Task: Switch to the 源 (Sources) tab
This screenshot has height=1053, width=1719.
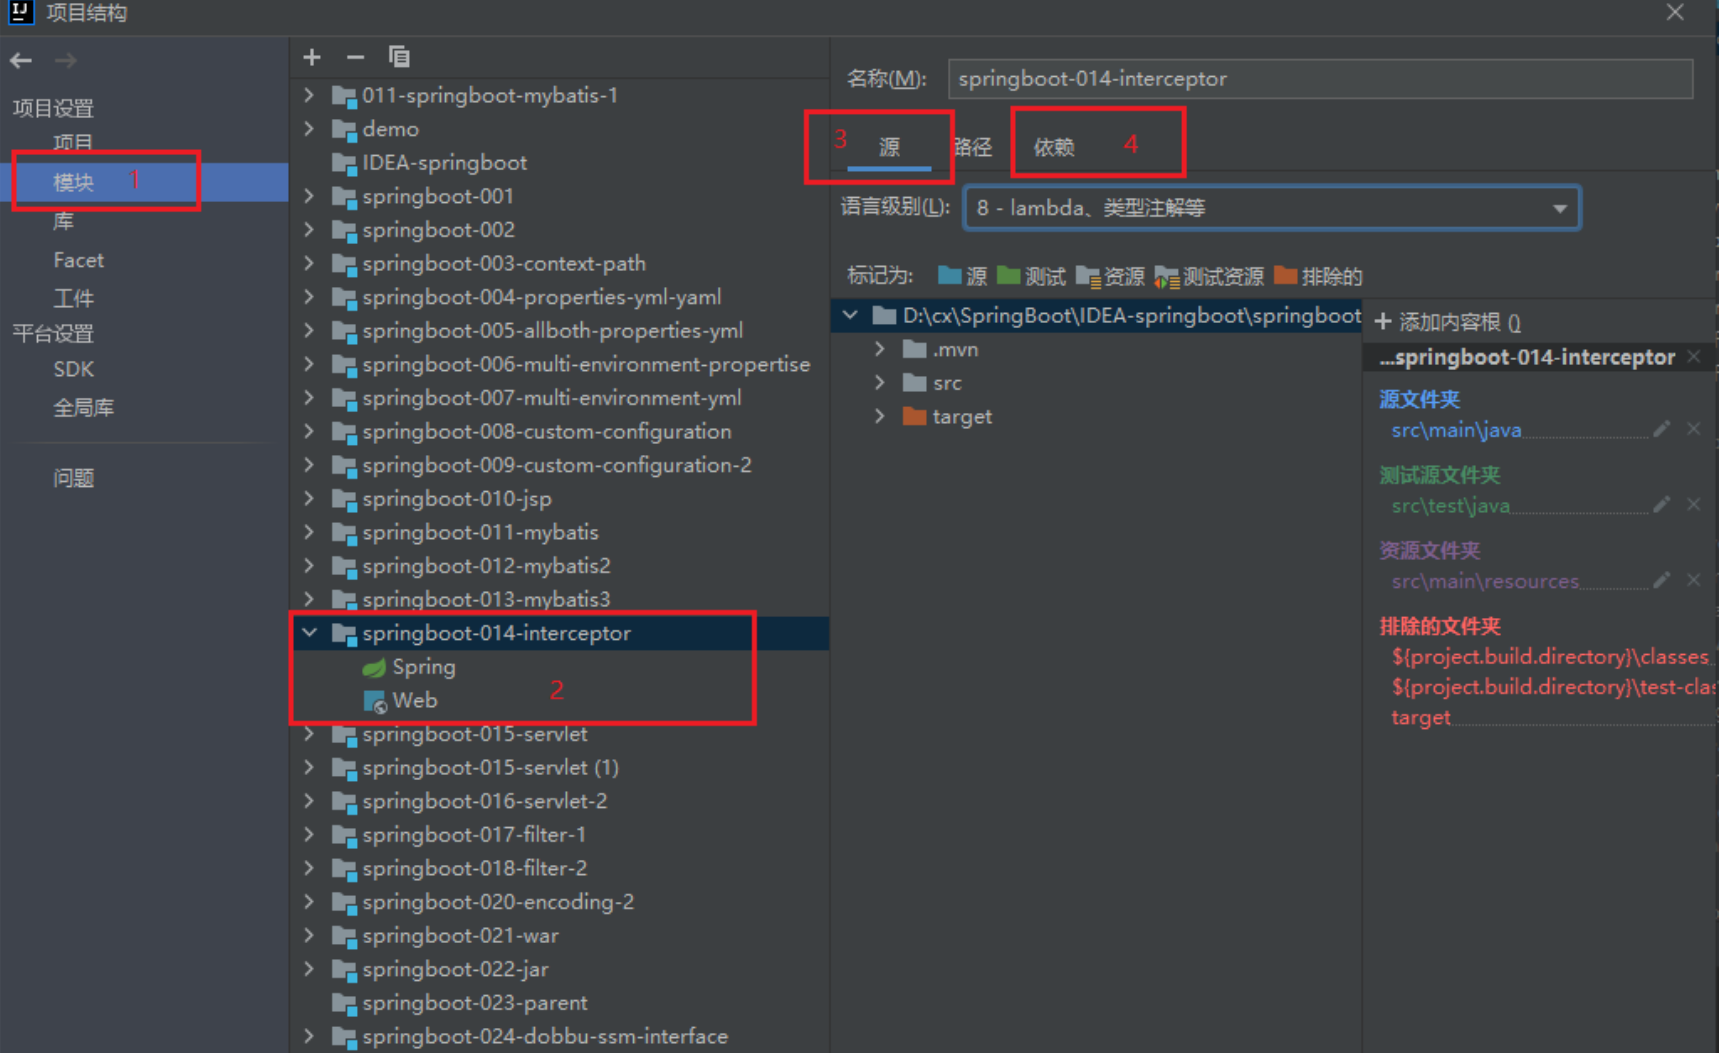Action: click(x=889, y=147)
